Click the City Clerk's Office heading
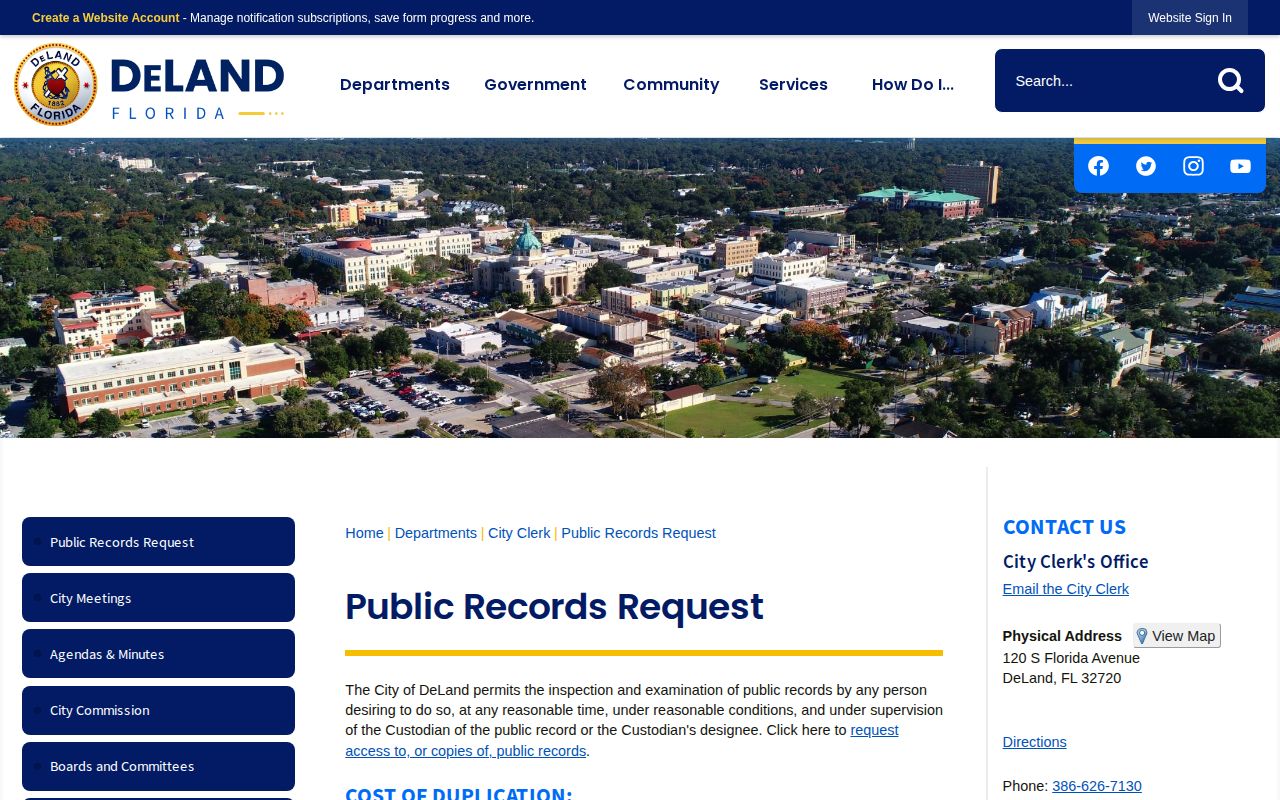Image resolution: width=1280 pixels, height=800 pixels. pos(1076,561)
